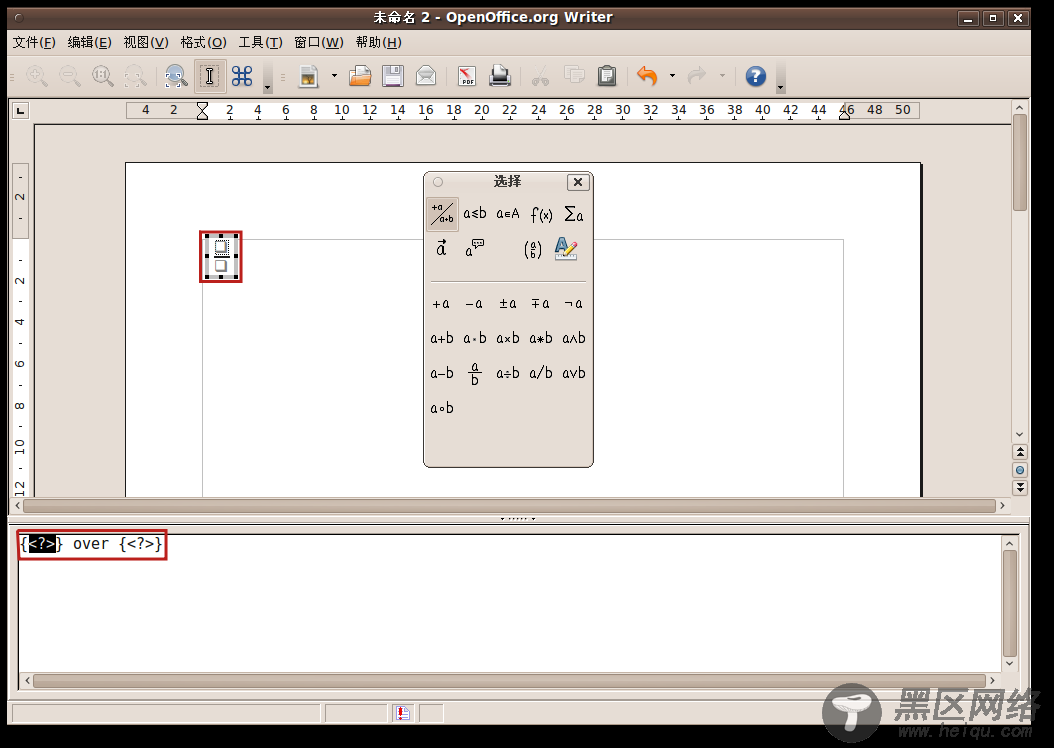
Task: Insert the a÷b division operator
Action: pyautogui.click(x=508, y=373)
